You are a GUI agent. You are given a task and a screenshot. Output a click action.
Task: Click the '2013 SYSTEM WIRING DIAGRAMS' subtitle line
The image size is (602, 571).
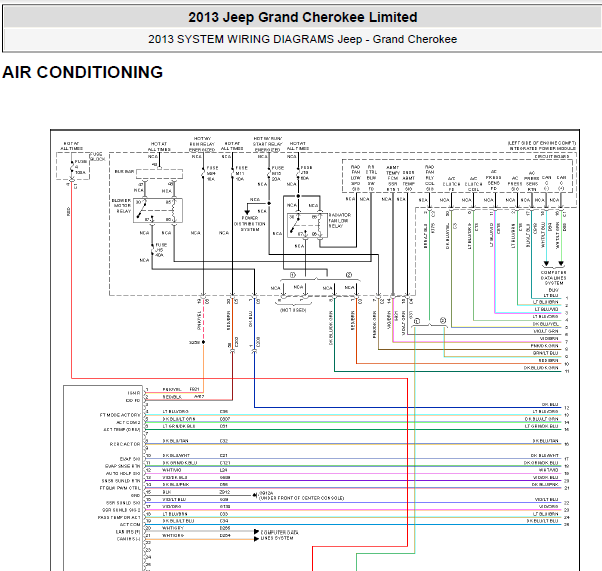point(303,39)
